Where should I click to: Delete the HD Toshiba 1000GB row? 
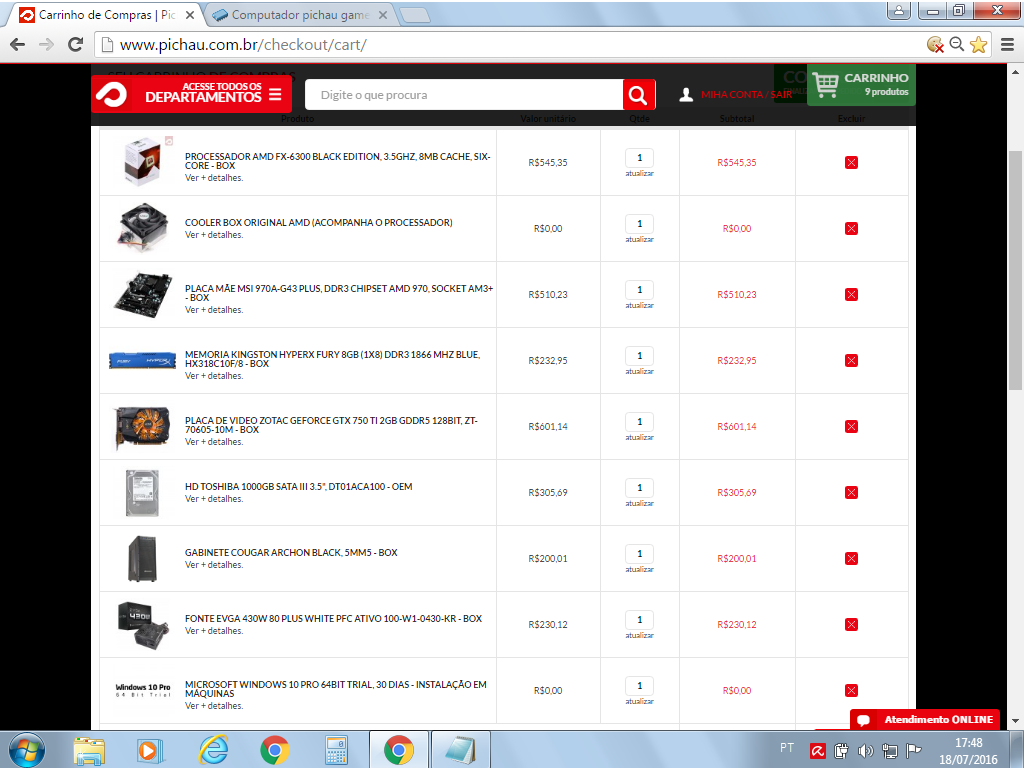(x=851, y=492)
